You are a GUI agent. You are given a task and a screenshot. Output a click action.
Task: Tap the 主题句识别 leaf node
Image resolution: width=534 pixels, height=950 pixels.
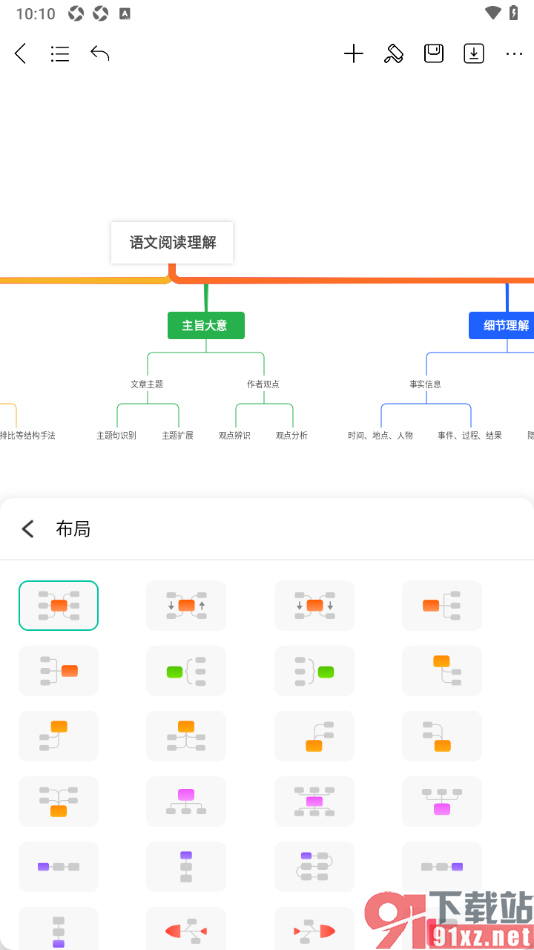tap(116, 435)
